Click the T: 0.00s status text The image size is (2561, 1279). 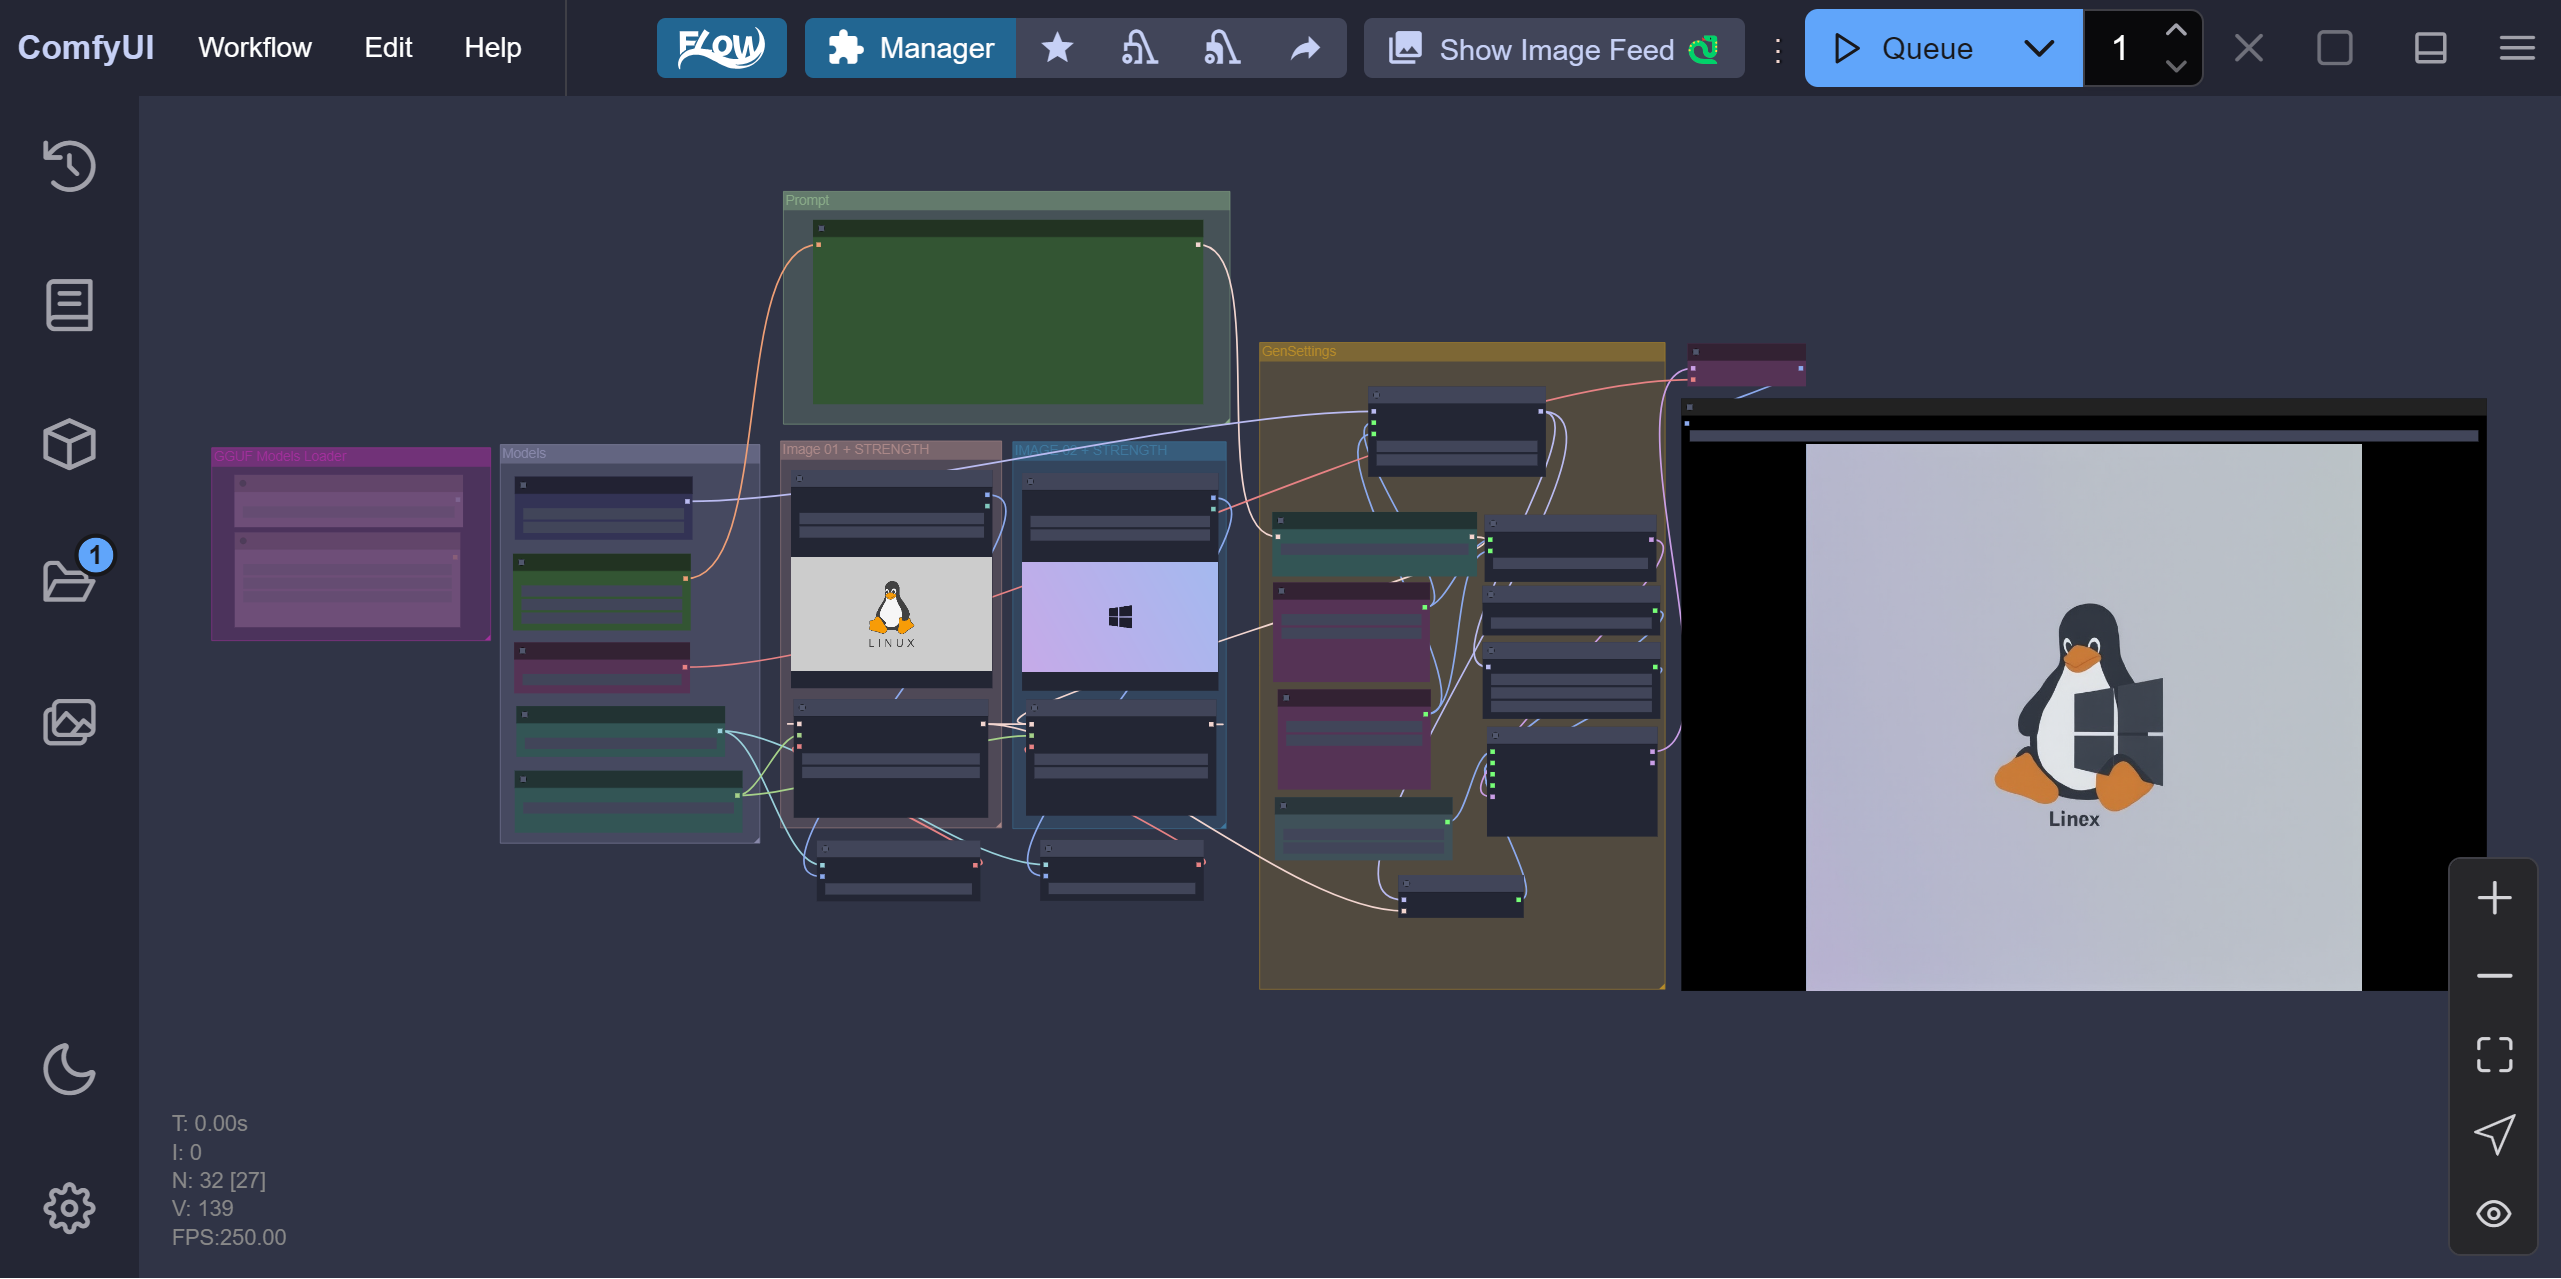pyautogui.click(x=209, y=1123)
